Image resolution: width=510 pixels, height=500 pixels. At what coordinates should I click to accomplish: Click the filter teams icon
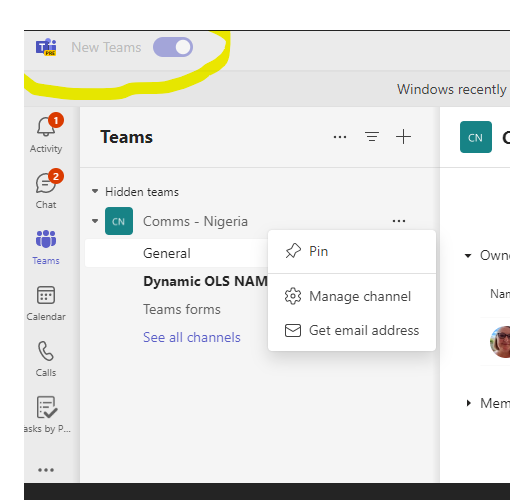pos(372,137)
